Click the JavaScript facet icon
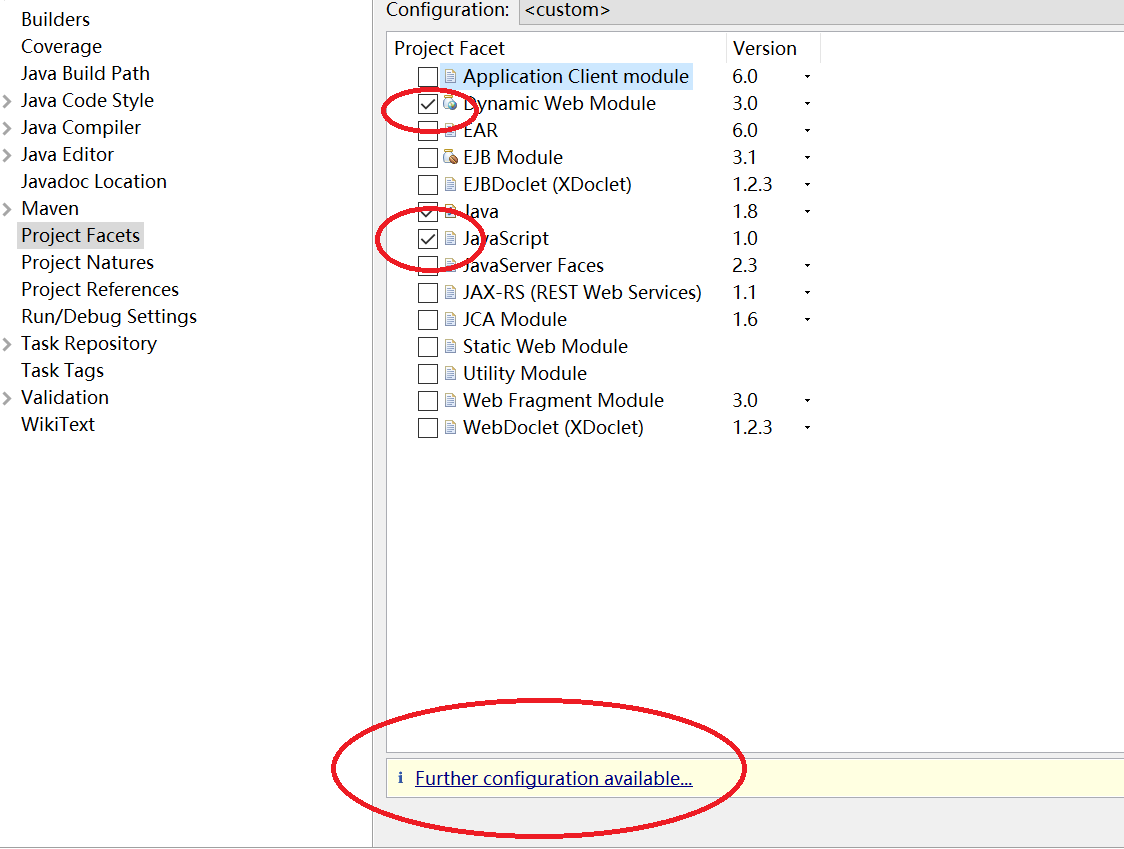The height and width of the screenshot is (849, 1124). pos(450,238)
